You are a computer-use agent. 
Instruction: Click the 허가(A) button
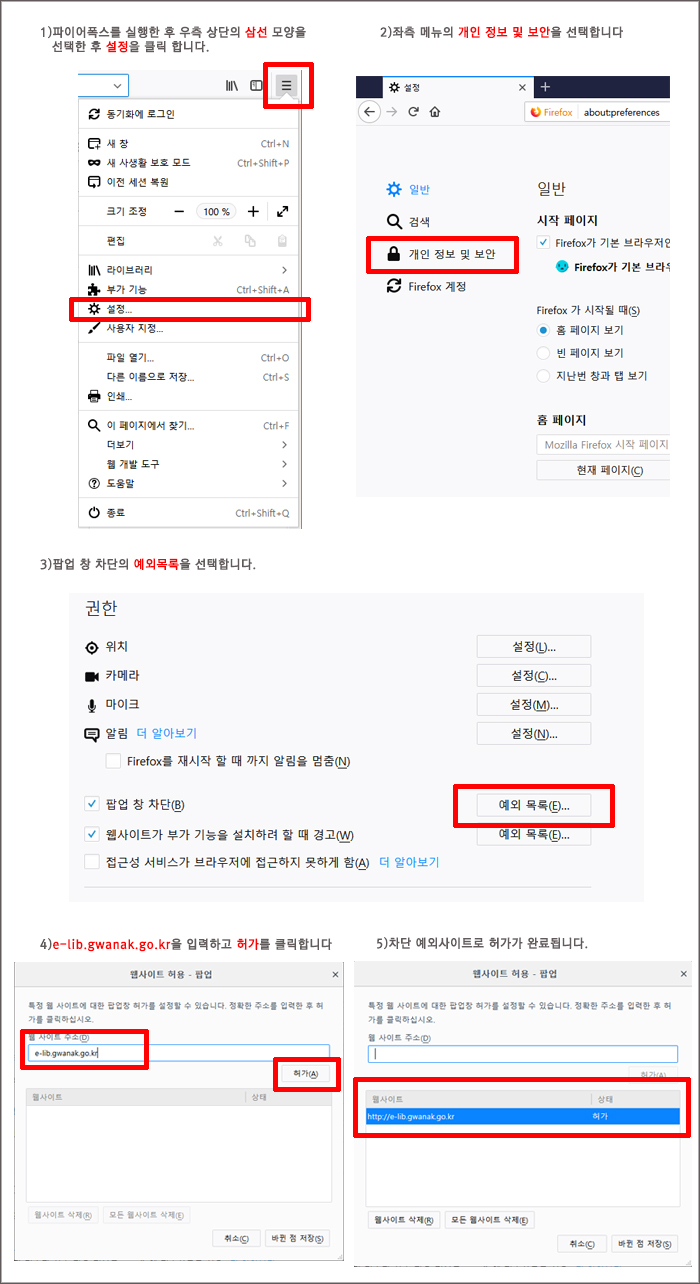306,1073
